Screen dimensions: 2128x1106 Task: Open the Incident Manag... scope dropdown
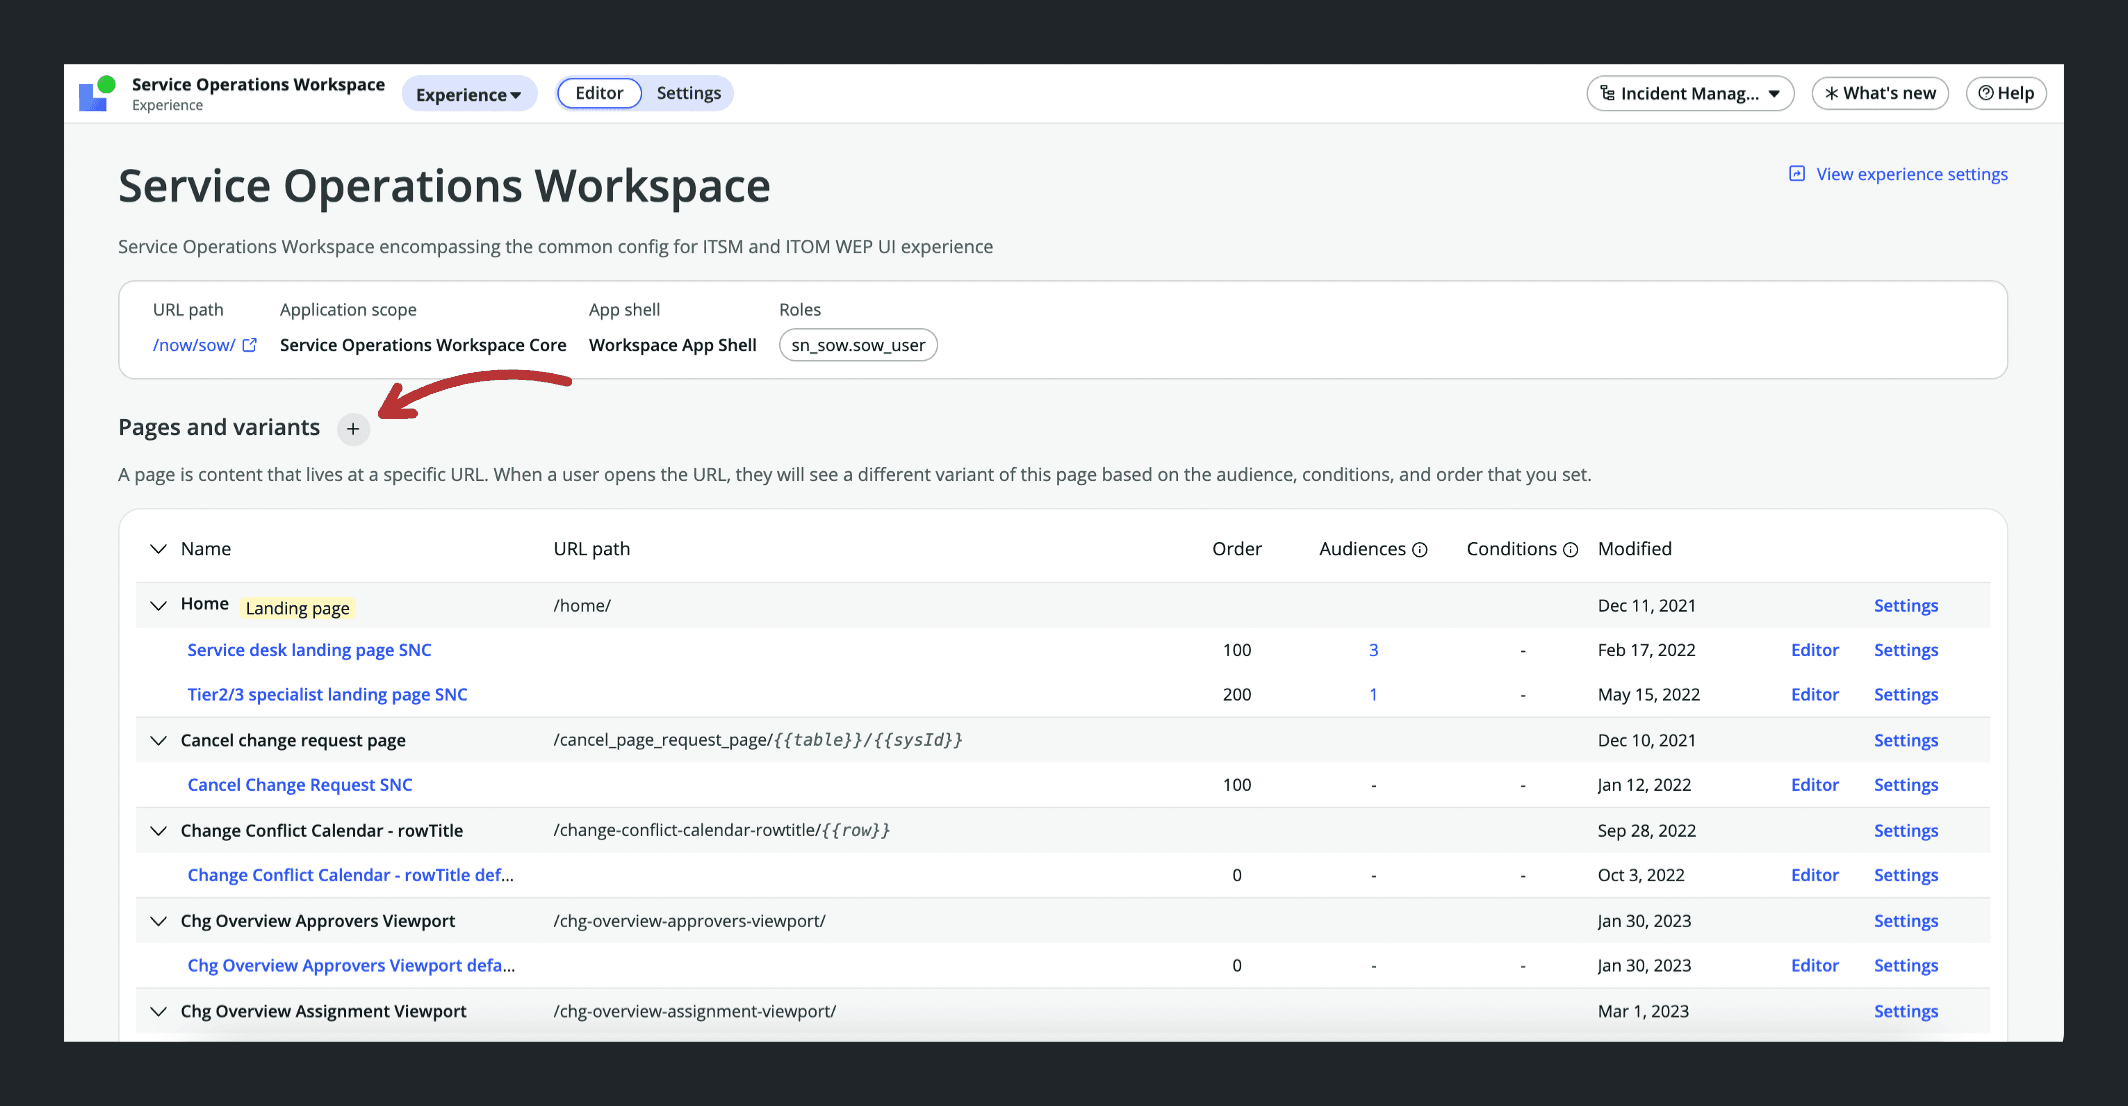[1690, 94]
